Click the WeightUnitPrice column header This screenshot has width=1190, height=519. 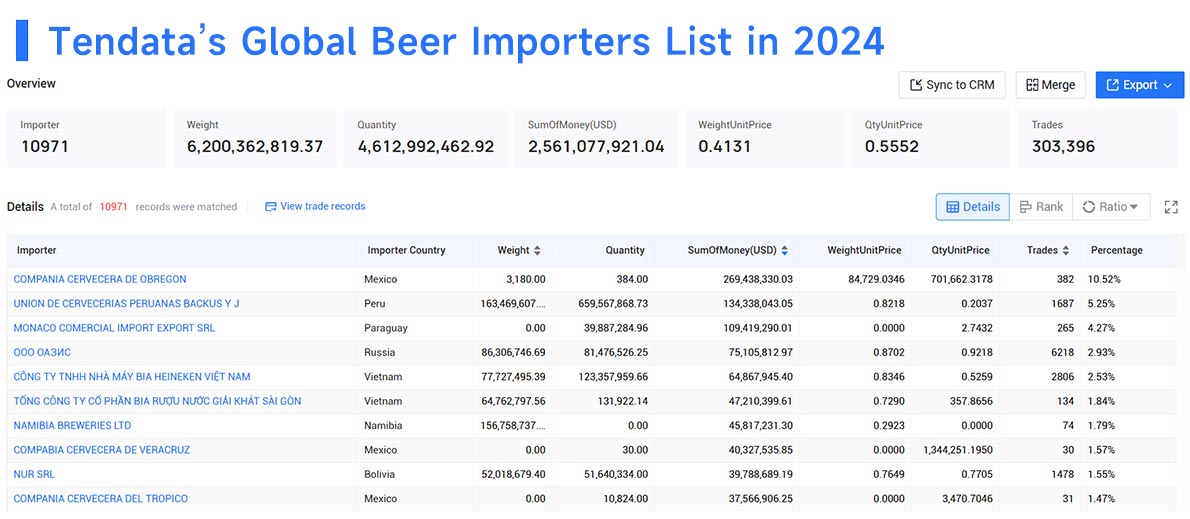(864, 250)
